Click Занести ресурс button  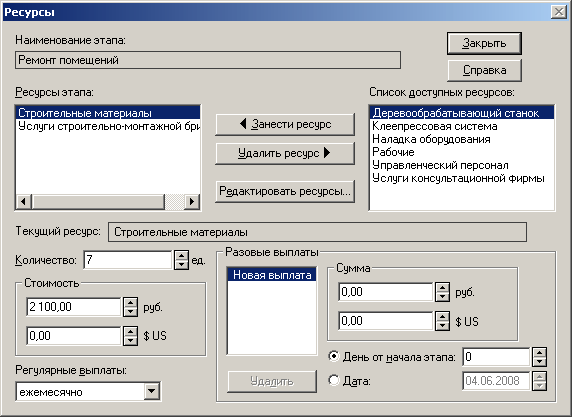coord(285,124)
